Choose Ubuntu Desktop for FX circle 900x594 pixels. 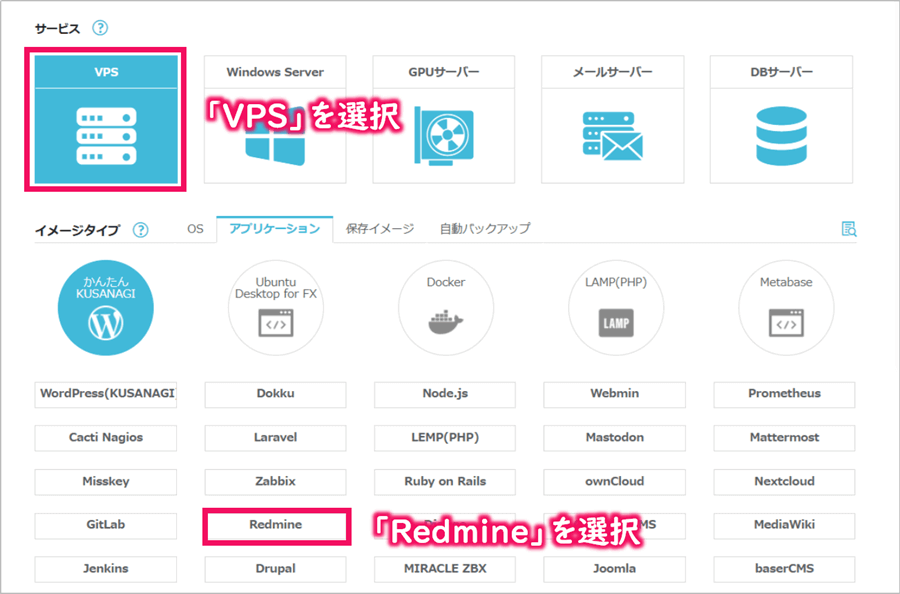point(276,308)
